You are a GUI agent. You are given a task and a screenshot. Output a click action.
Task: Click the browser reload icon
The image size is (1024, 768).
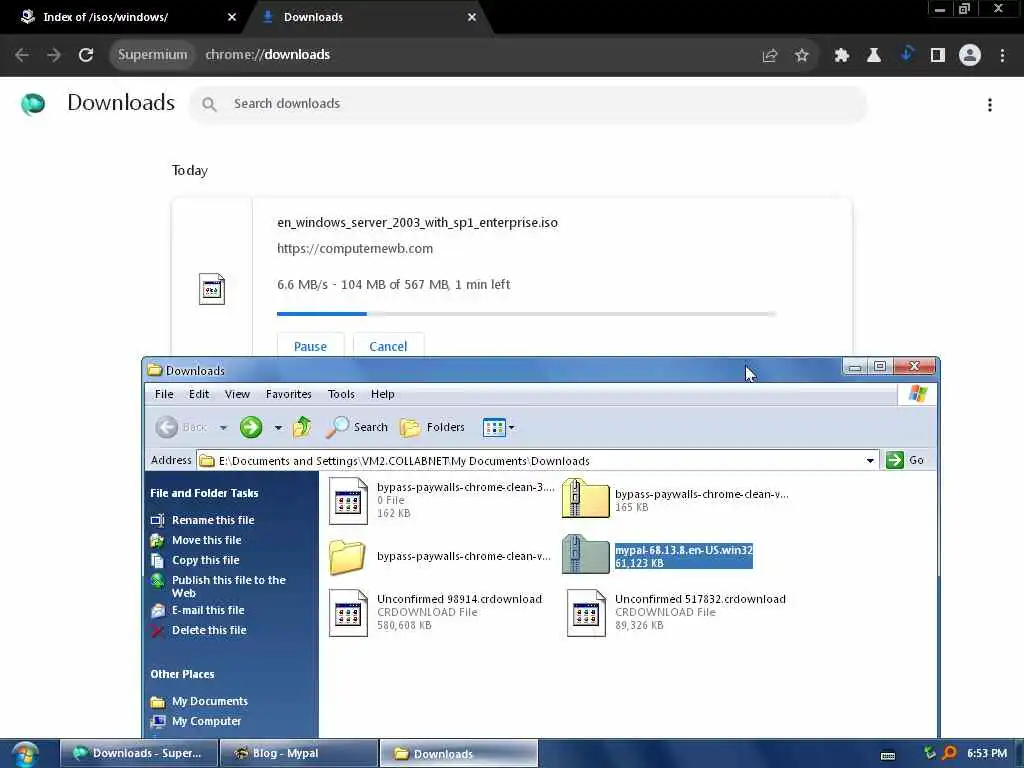pos(86,55)
